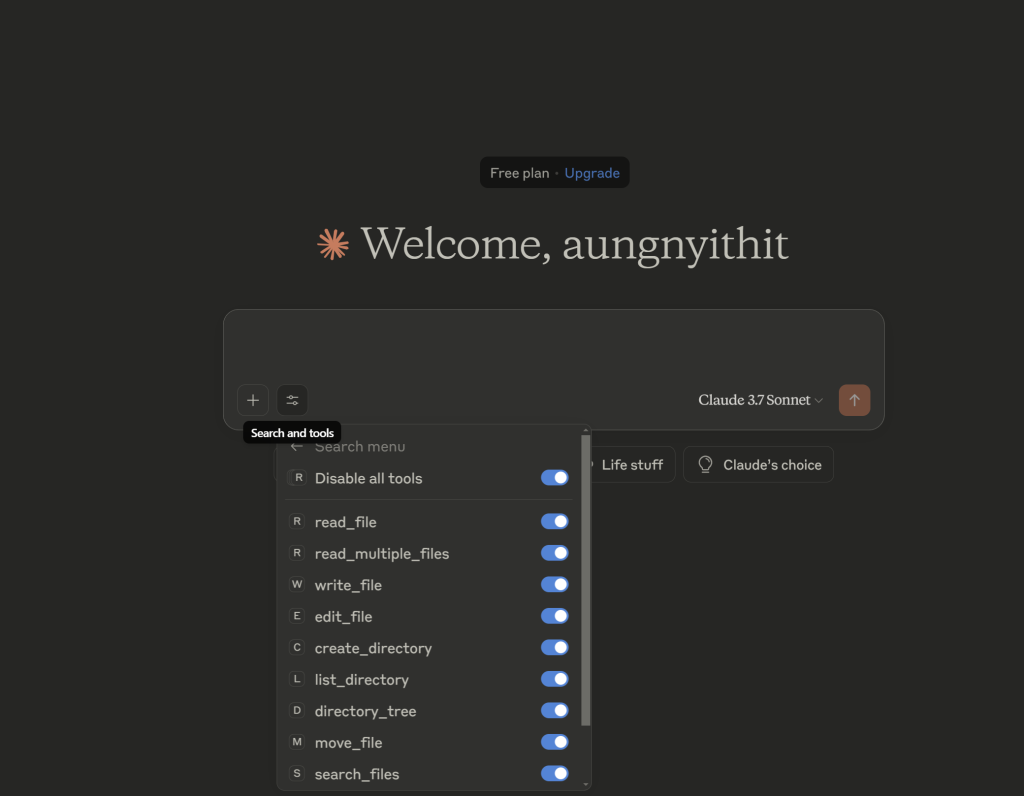Click the lightbulb icon on Claude's choice
Viewport: 1024px width, 796px height.
click(705, 464)
